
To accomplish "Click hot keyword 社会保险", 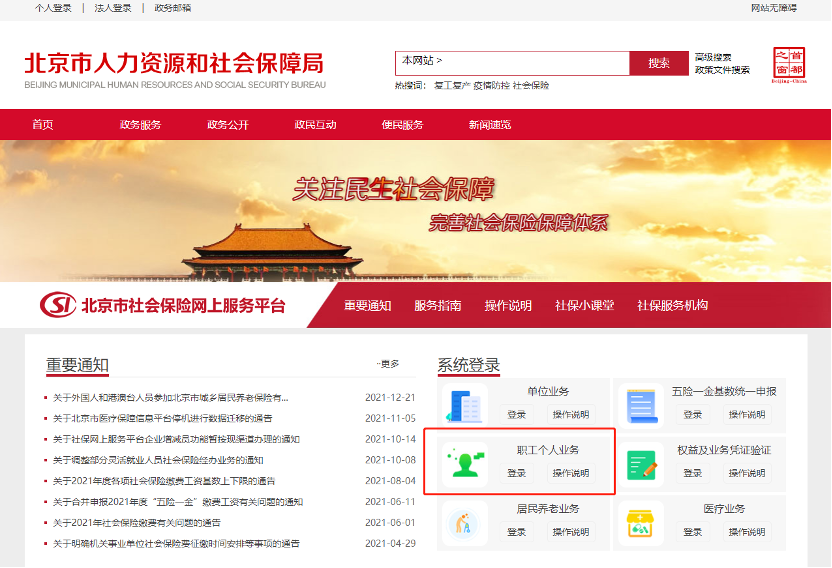I will coord(531,85).
